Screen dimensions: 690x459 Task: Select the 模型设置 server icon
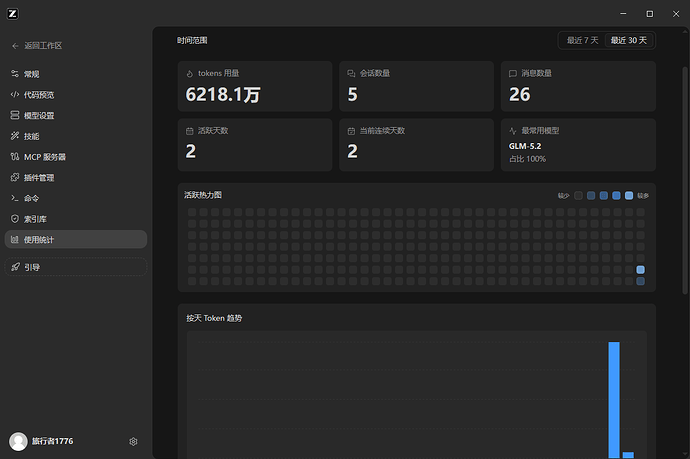[x=15, y=115]
